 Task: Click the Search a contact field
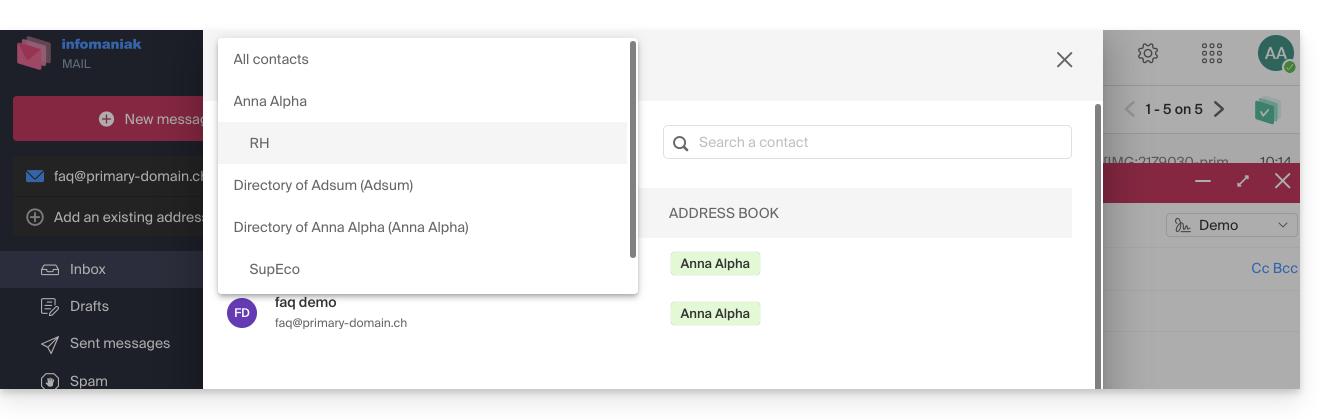pyautogui.click(x=867, y=142)
